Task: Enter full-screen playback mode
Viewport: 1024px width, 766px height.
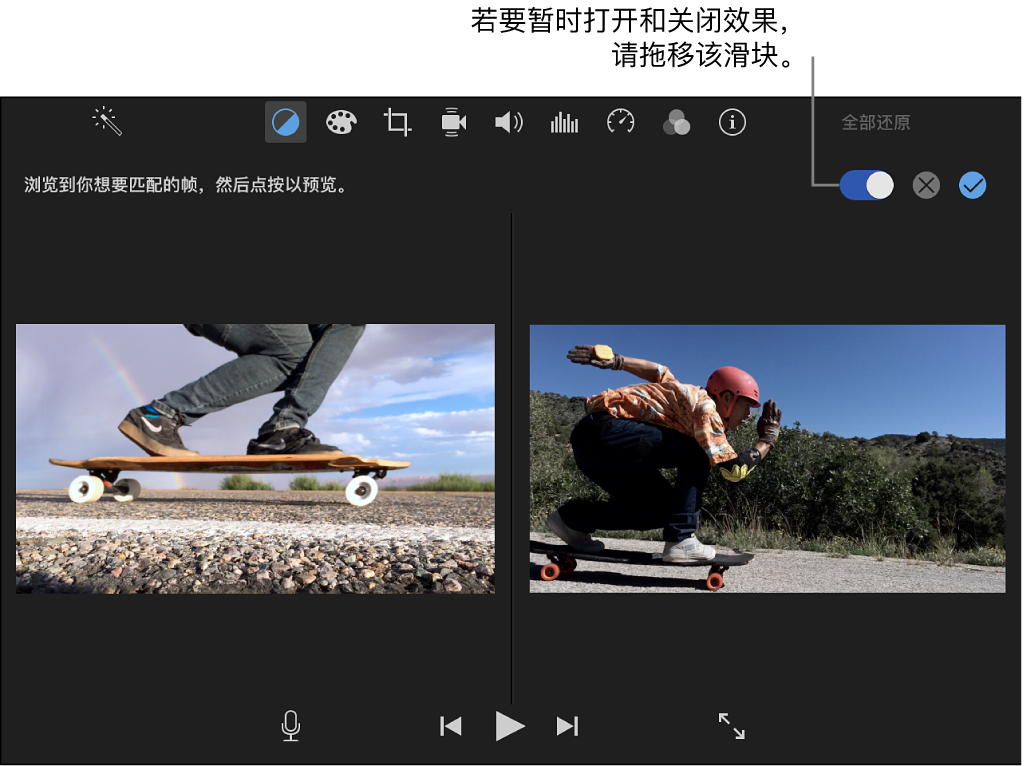Action: coord(732,726)
